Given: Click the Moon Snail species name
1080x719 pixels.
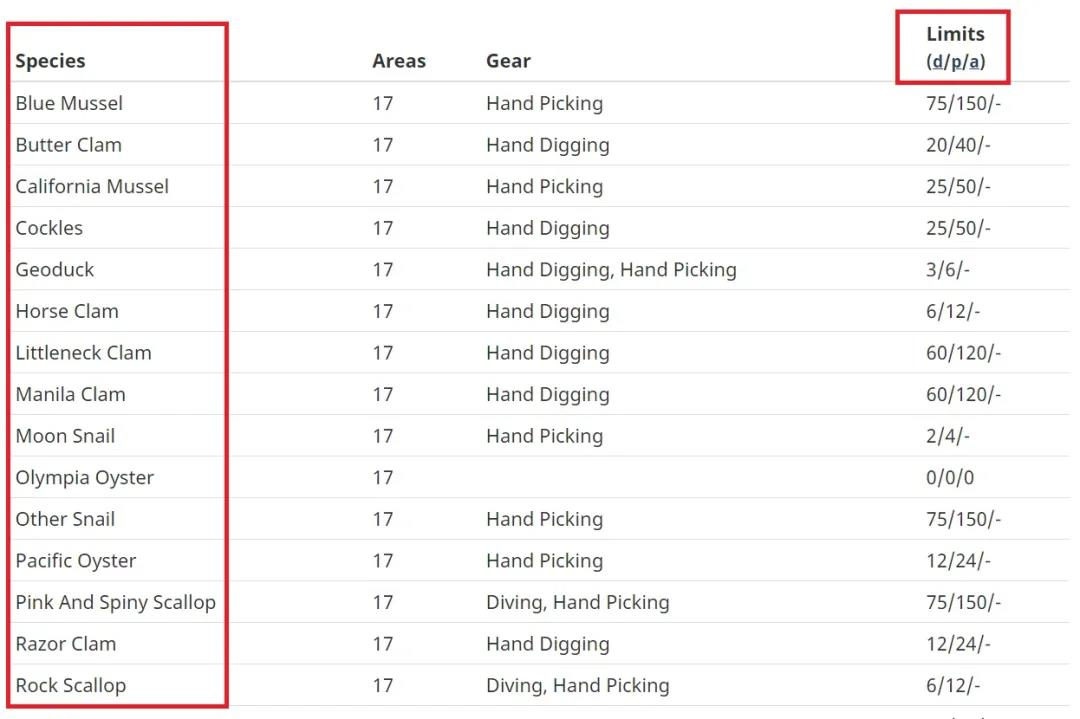Looking at the screenshot, I should click(x=65, y=436).
